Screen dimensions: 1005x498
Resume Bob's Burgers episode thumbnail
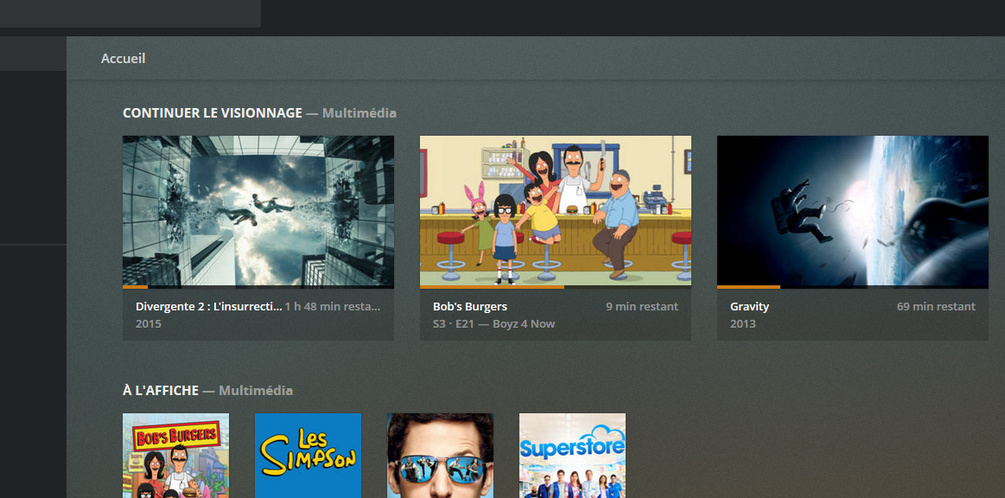555,210
